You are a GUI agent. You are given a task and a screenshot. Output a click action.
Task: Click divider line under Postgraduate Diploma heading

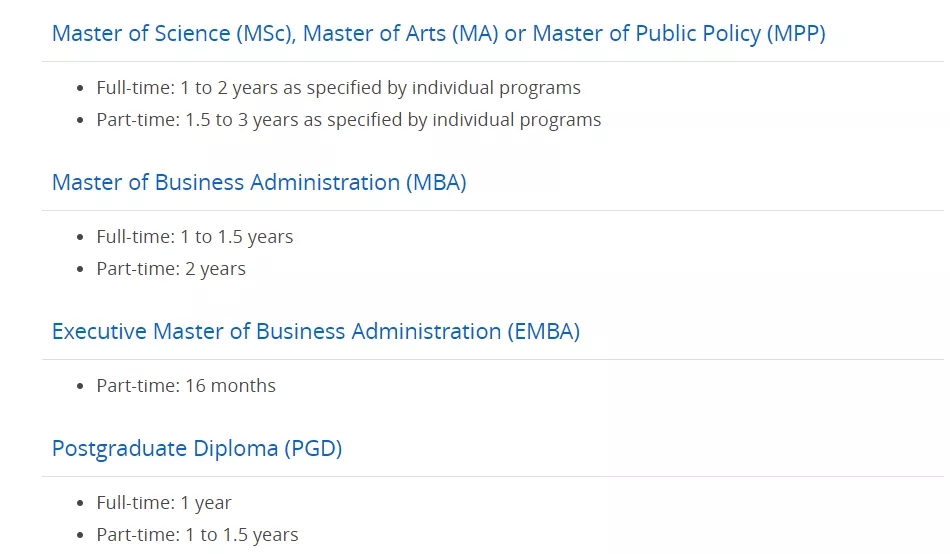[x=493, y=476]
